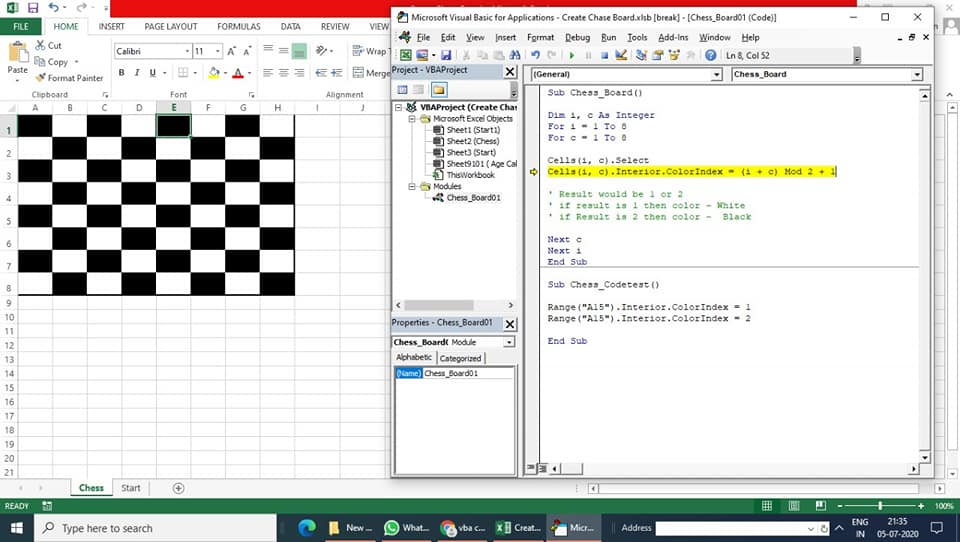Toggle Bold formatting in Excel ribbon
This screenshot has width=960, height=542.
click(x=121, y=73)
